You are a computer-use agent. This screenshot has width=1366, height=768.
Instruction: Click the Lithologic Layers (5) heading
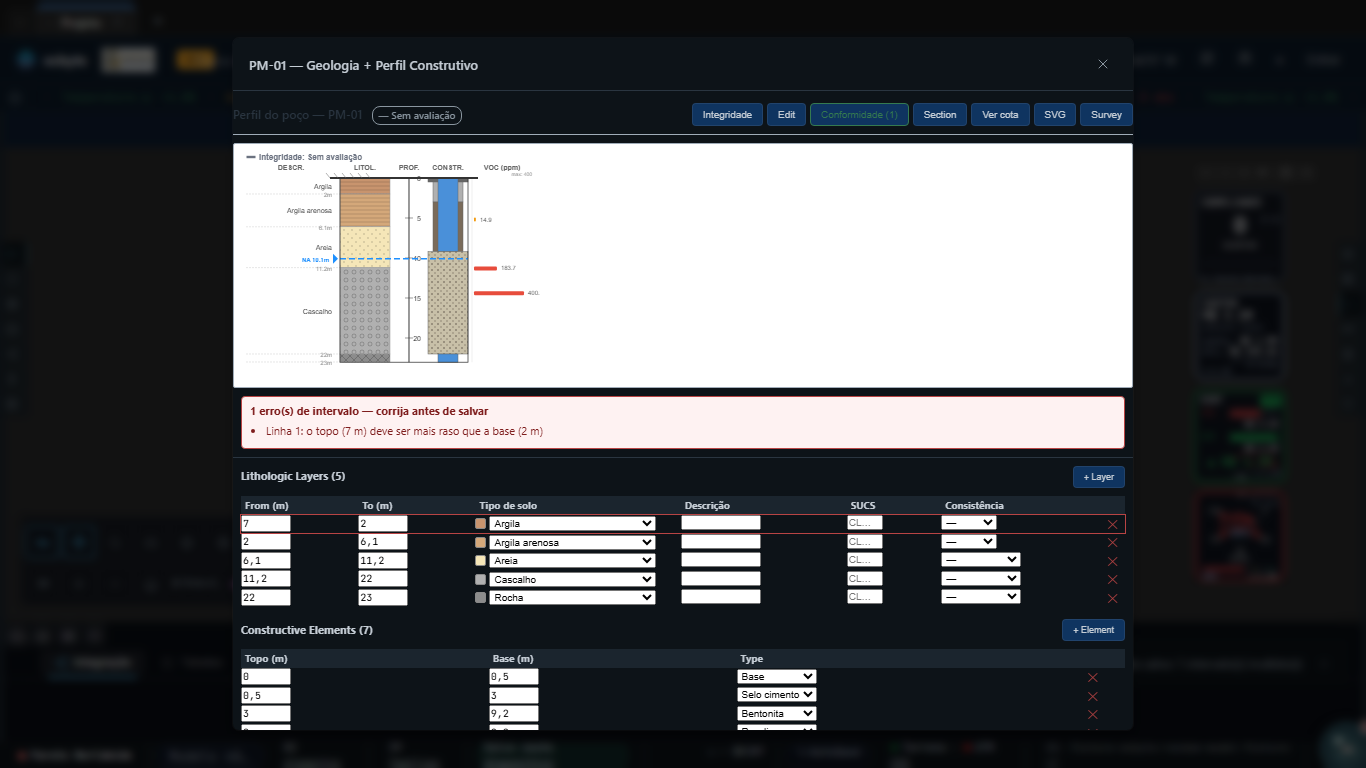tap(293, 476)
